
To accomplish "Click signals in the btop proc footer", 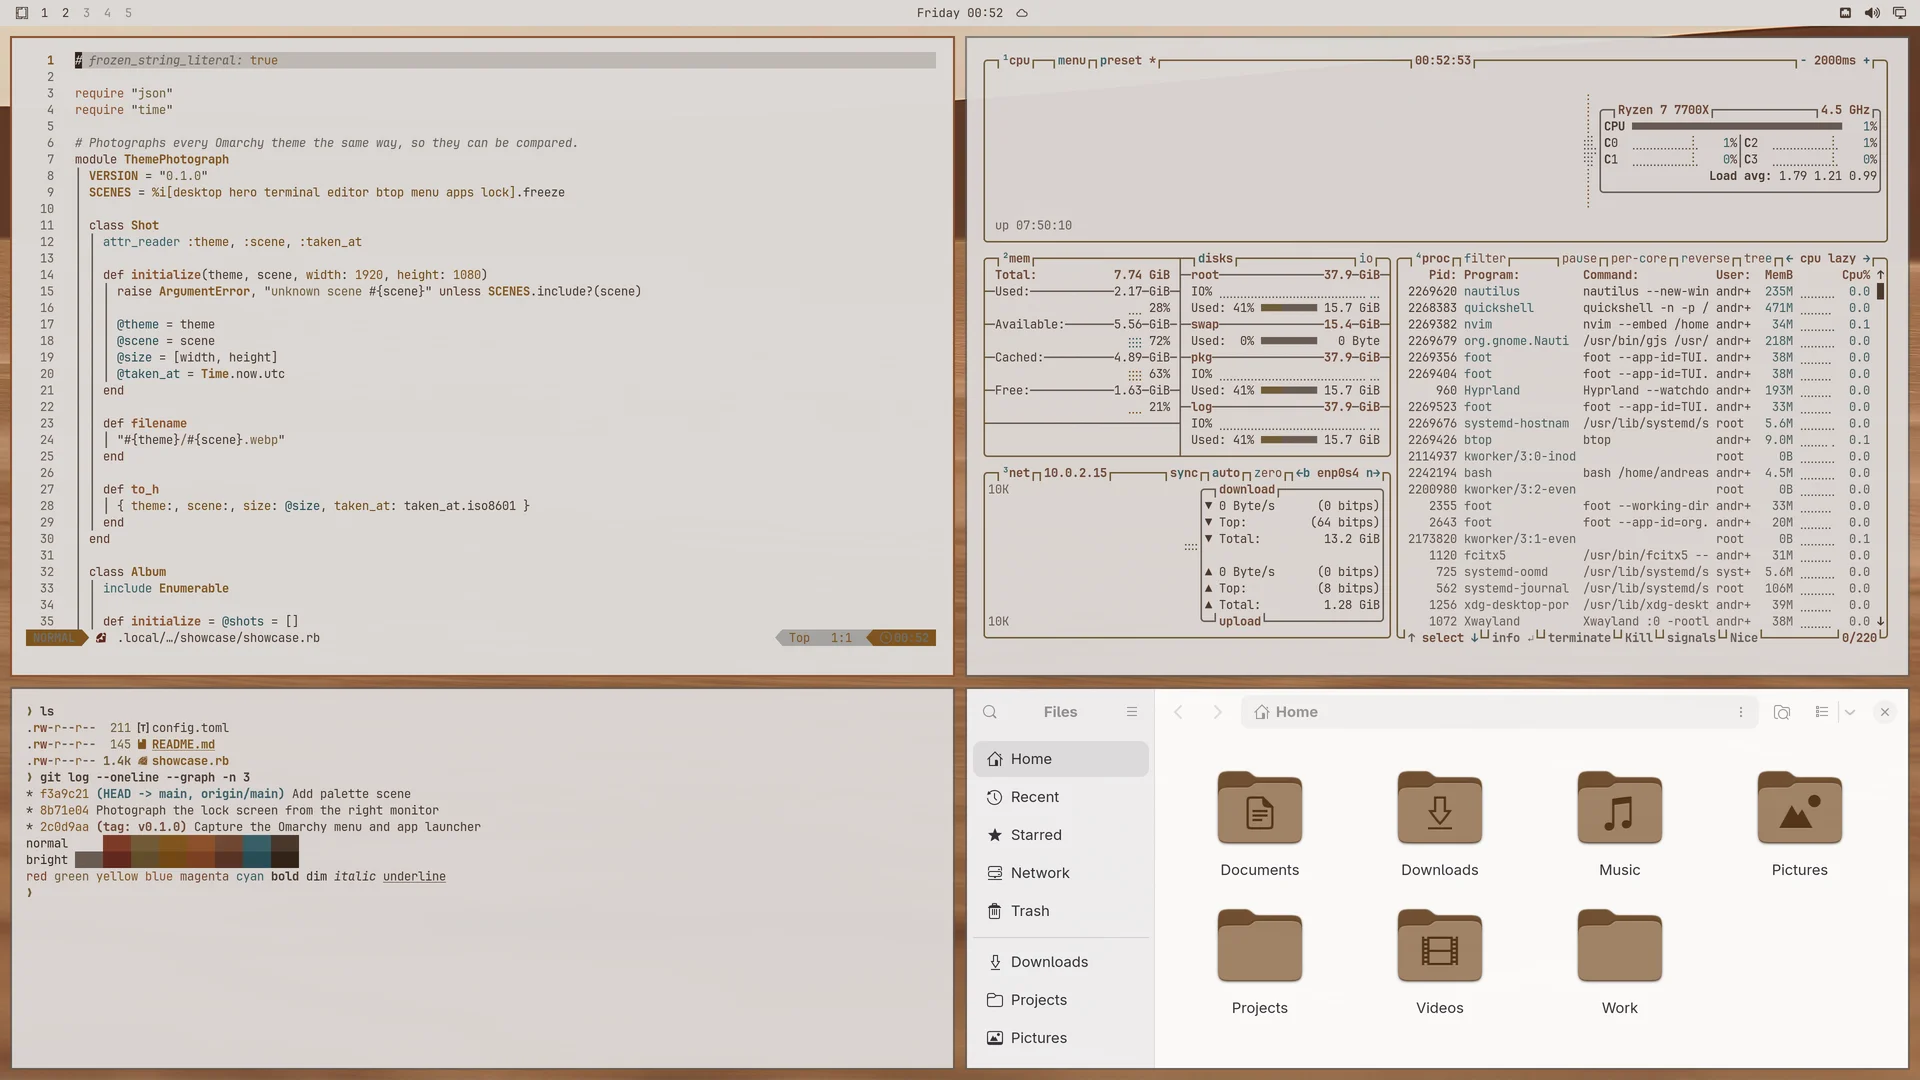I will [x=1691, y=638].
